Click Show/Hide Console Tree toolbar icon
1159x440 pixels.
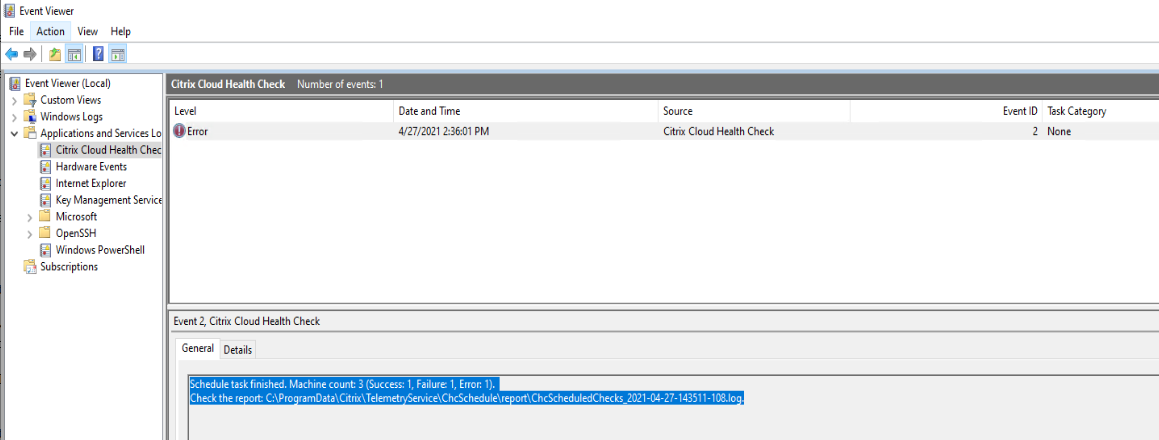tap(74, 54)
